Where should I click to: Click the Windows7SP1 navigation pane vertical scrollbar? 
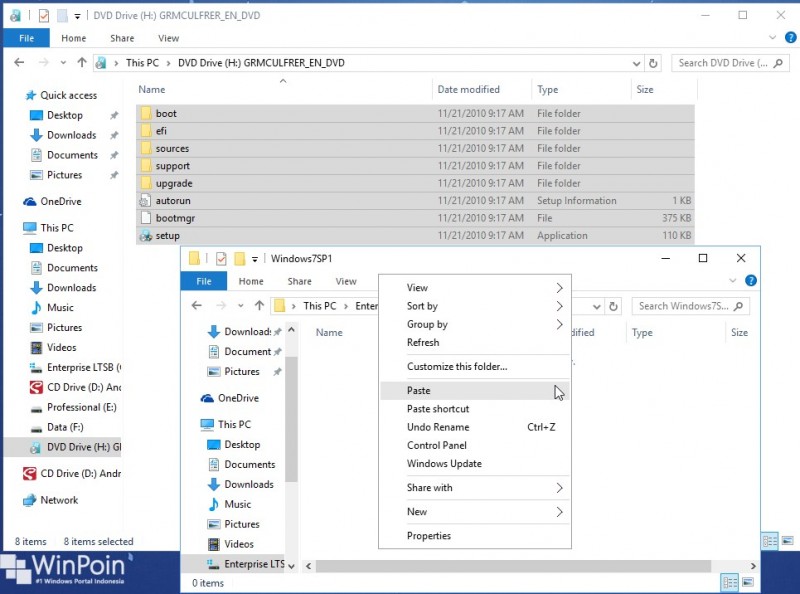(x=291, y=418)
